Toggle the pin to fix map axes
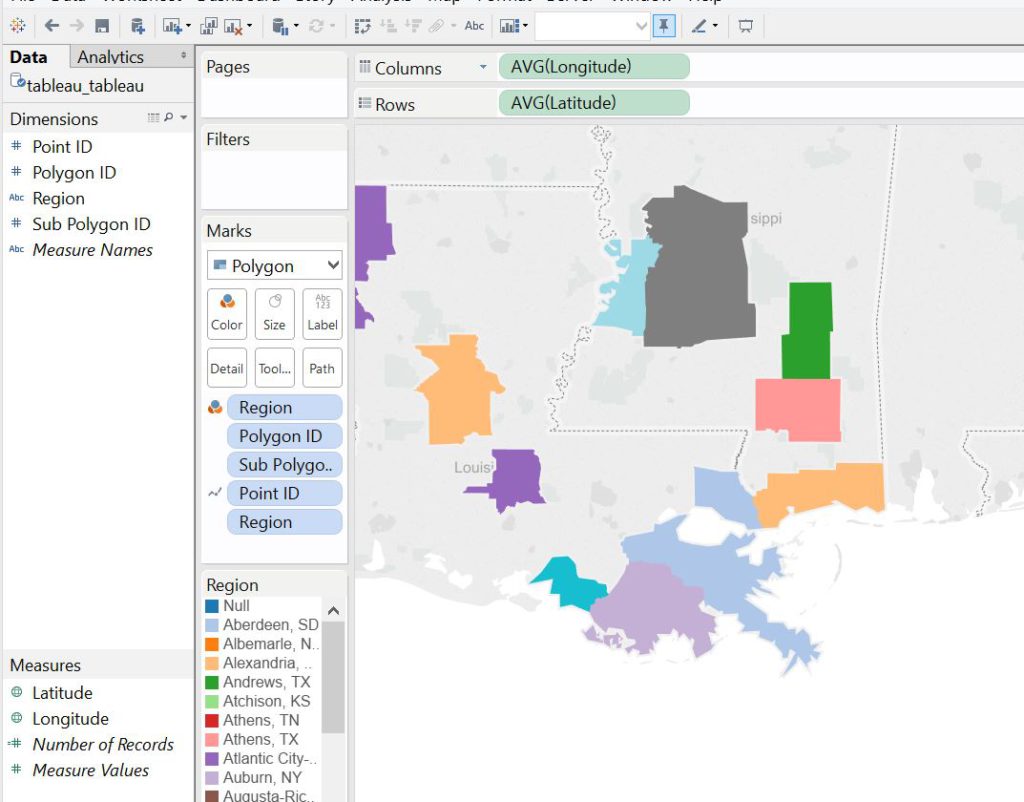Screen dimensions: 1024x802 coord(664,27)
